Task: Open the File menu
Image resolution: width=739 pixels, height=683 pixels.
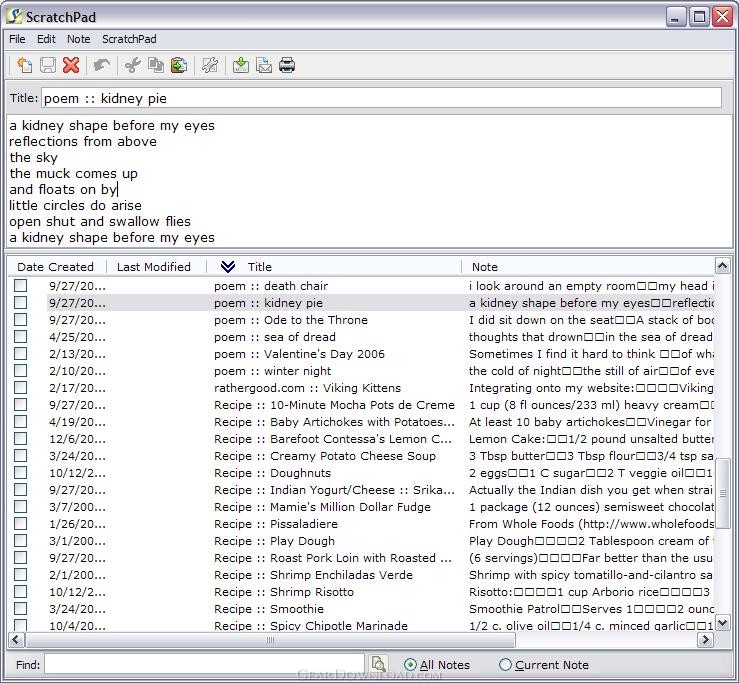Action: [17, 39]
